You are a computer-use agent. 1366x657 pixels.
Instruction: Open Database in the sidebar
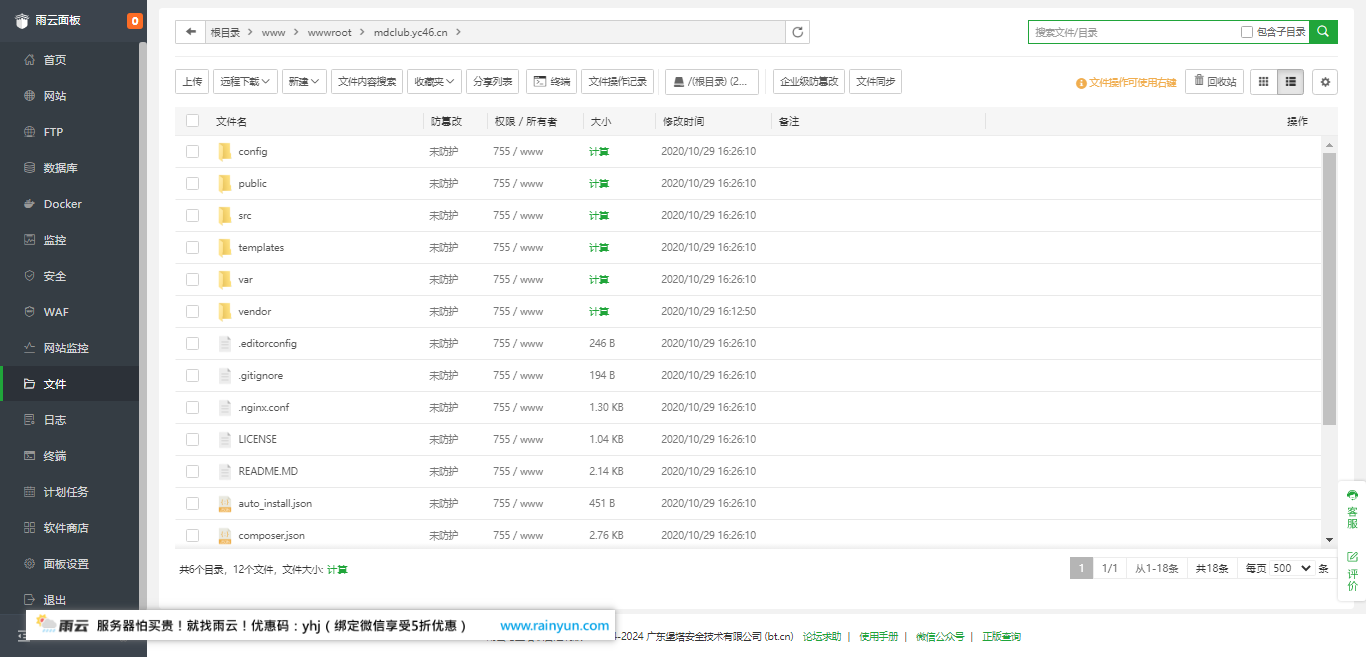coord(70,168)
